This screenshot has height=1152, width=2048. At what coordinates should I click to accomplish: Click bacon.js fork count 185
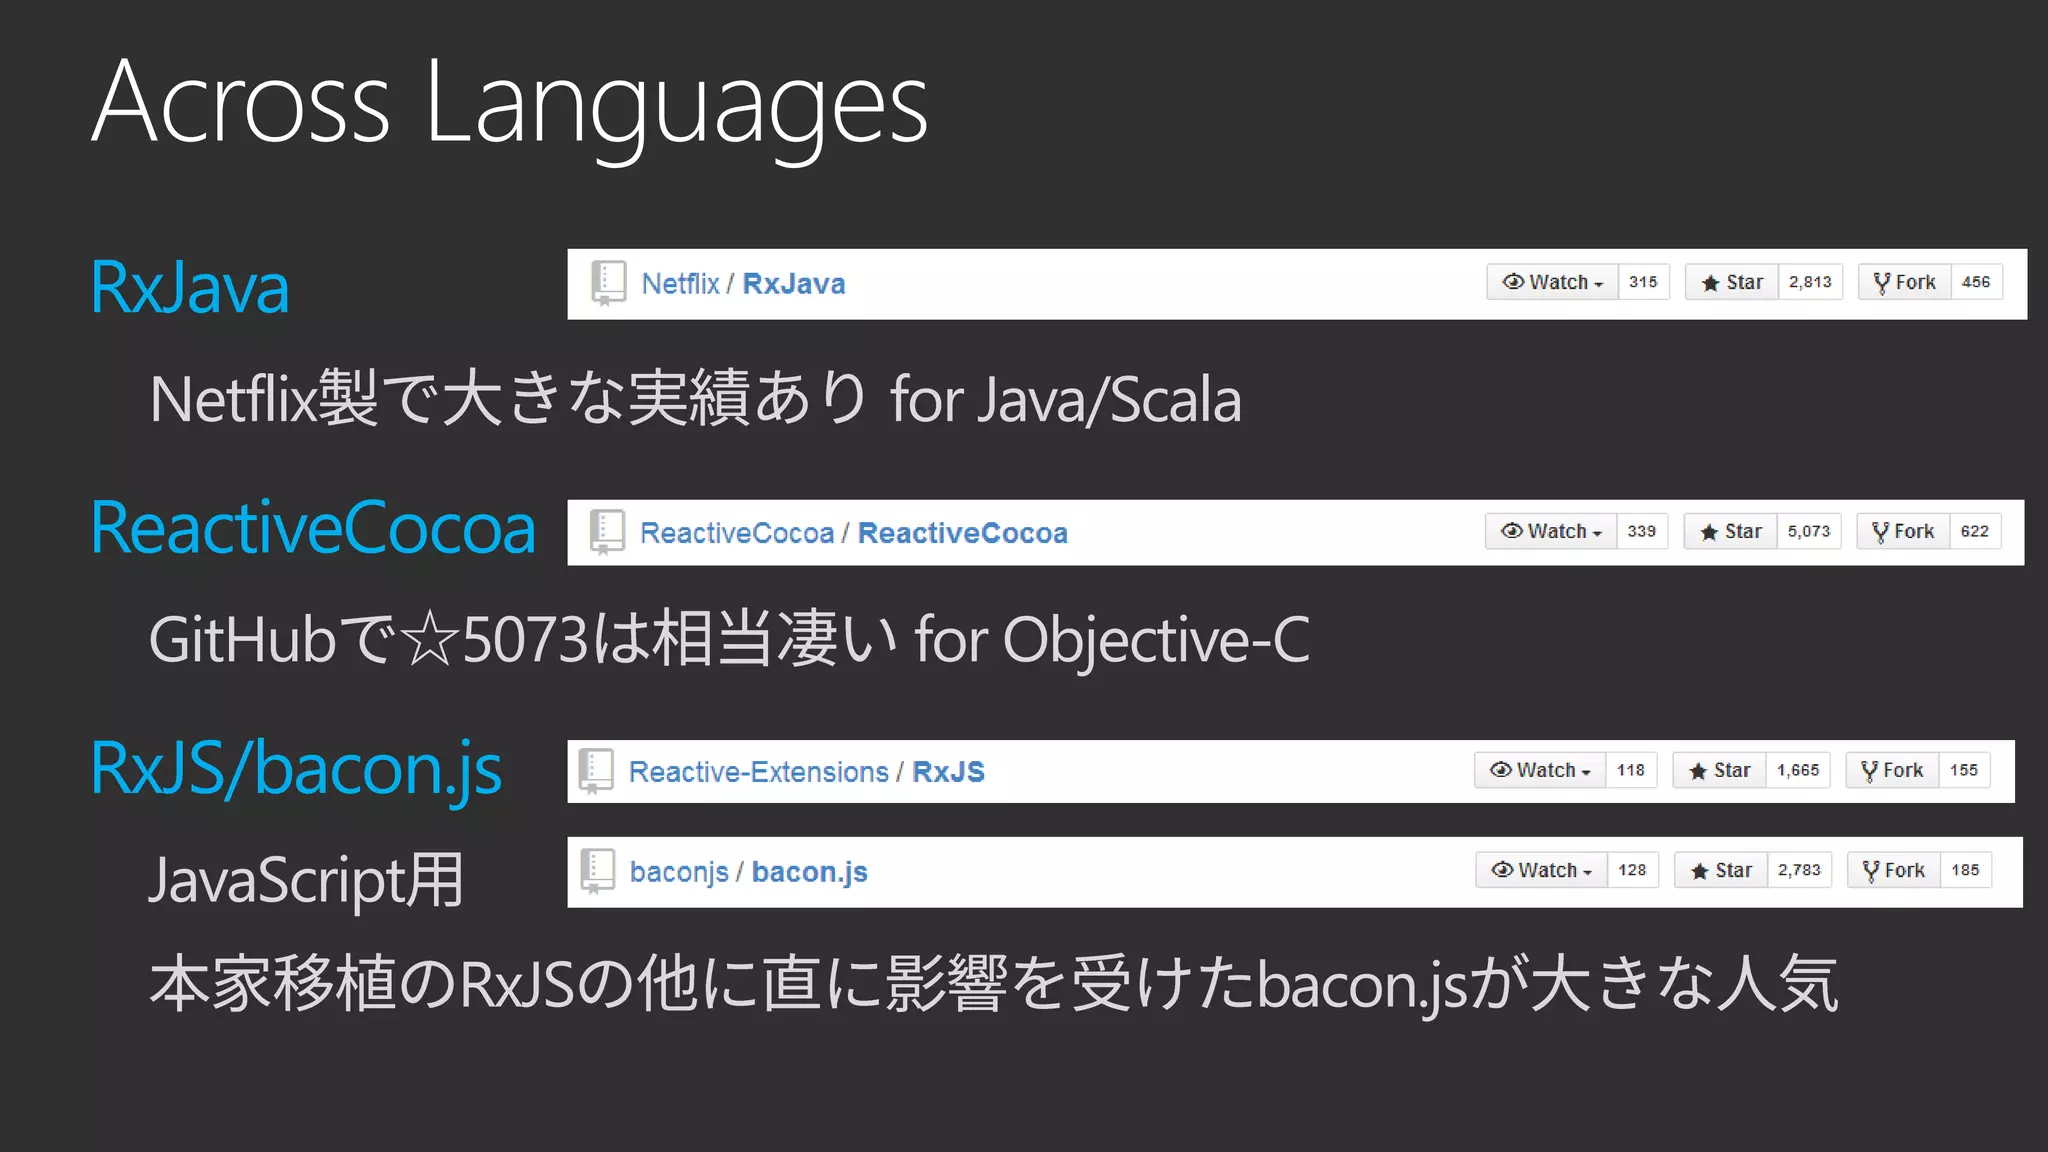[1965, 870]
